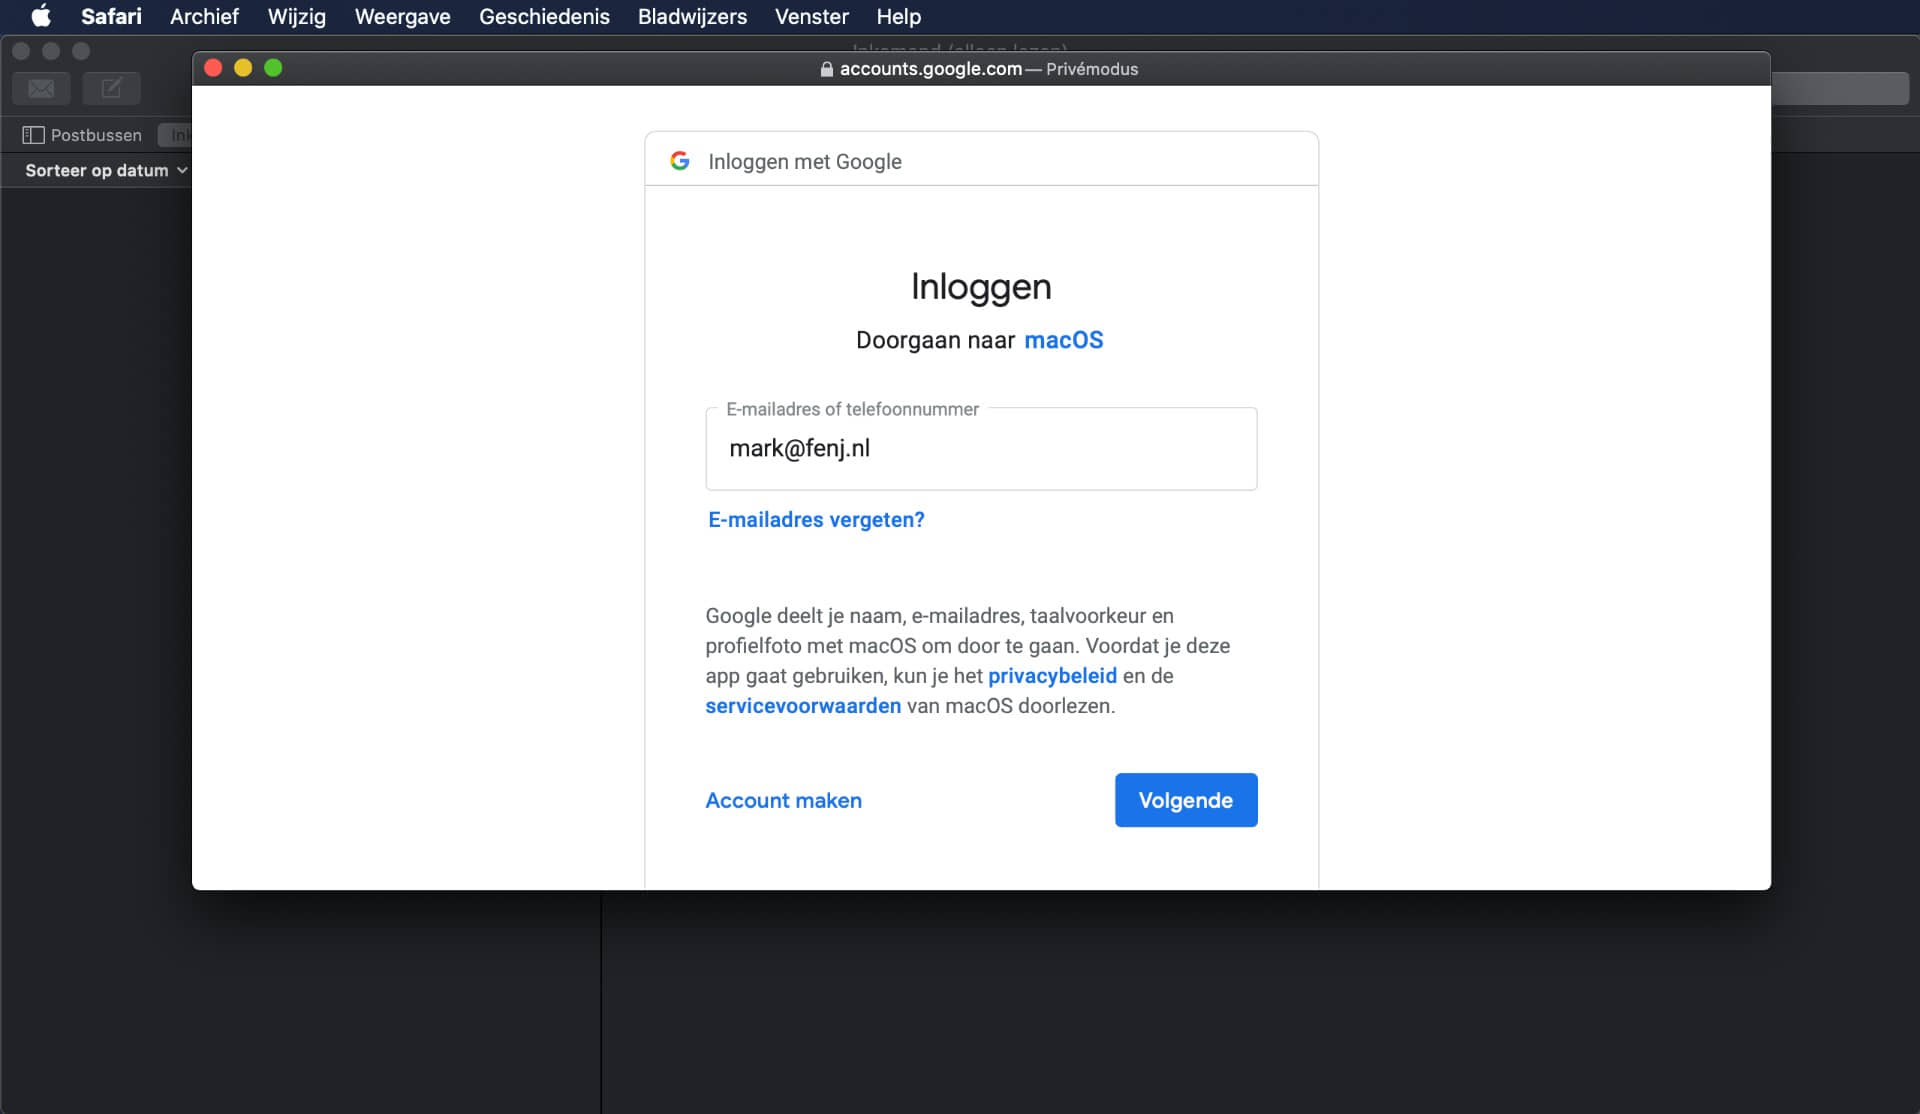Click the Inloggen met Google header text
This screenshot has height=1114, width=1920.
pyautogui.click(x=805, y=162)
